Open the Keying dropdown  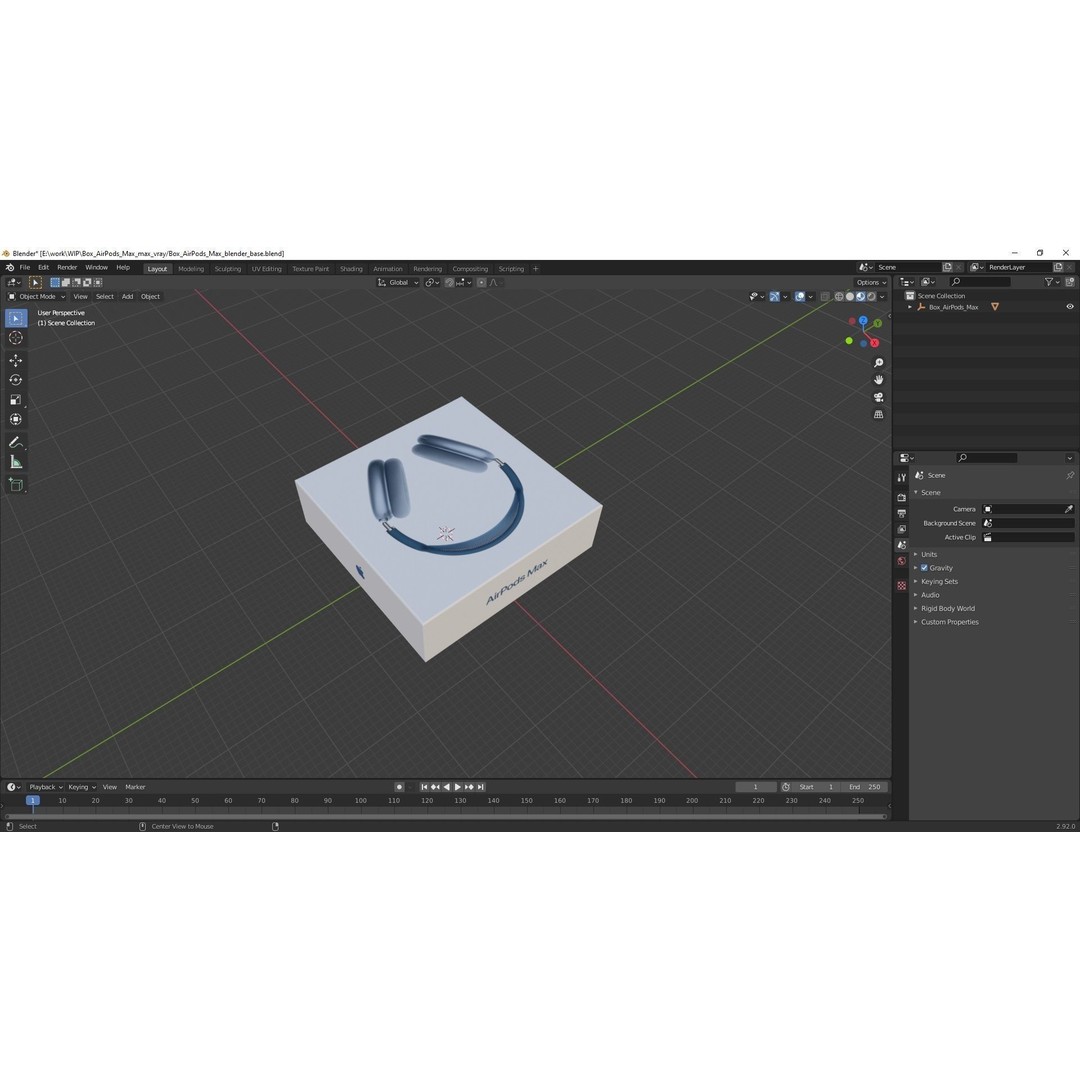[x=82, y=787]
